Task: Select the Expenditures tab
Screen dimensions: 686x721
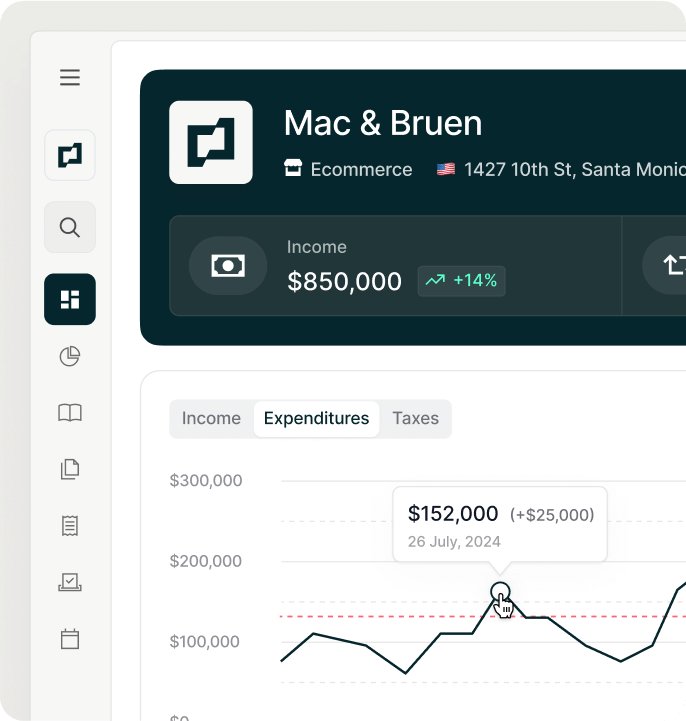Action: (316, 419)
